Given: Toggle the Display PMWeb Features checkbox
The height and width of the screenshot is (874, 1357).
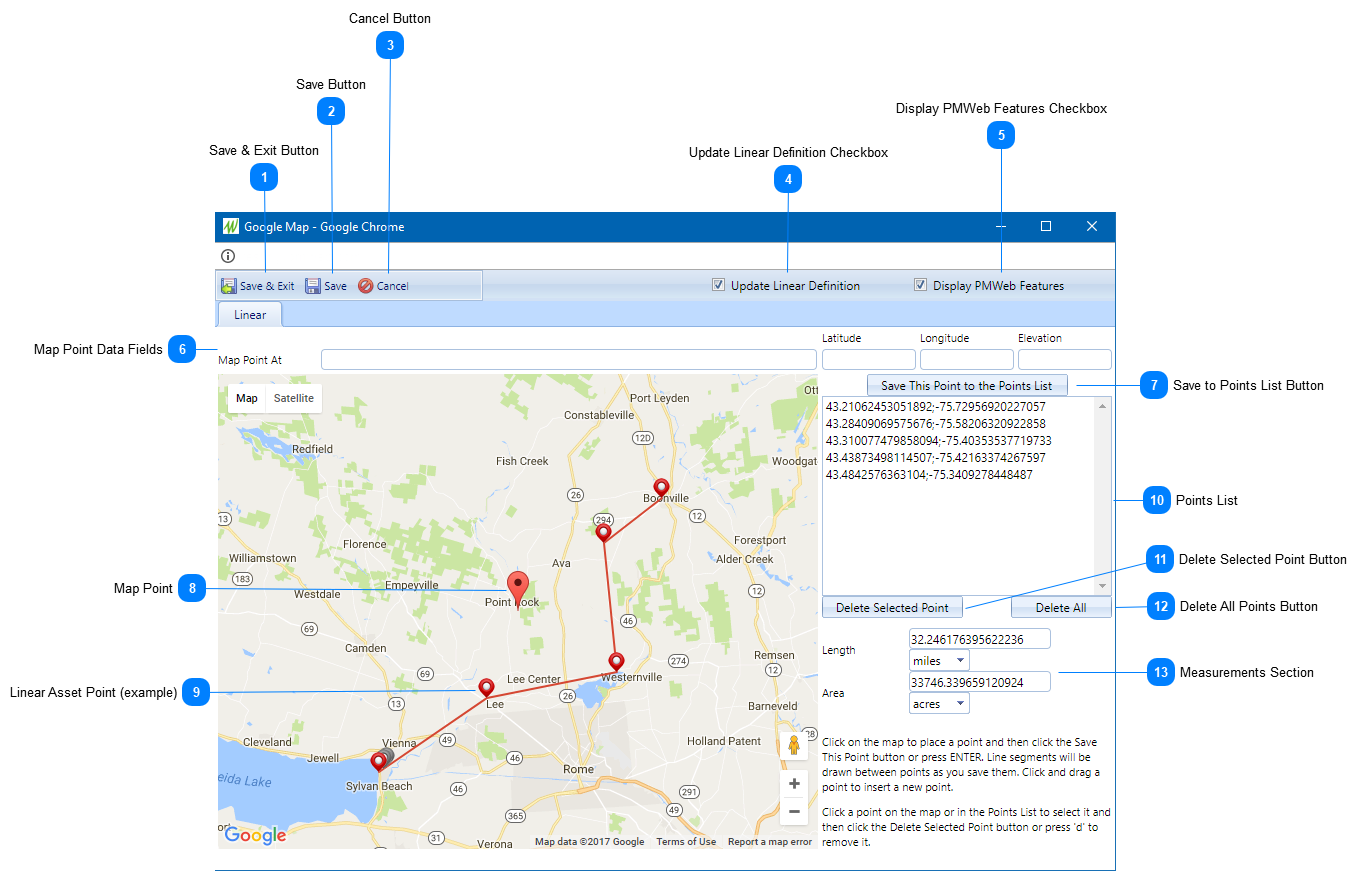Looking at the screenshot, I should (x=920, y=285).
